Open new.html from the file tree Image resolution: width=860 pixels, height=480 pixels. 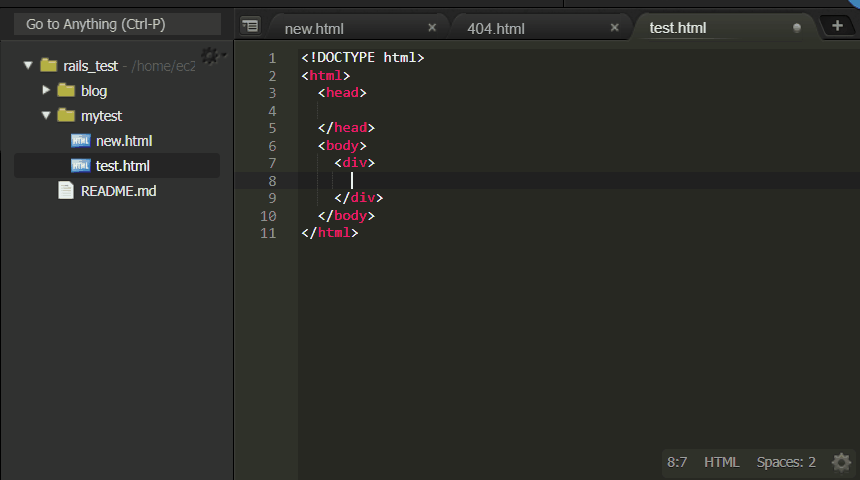(x=124, y=141)
